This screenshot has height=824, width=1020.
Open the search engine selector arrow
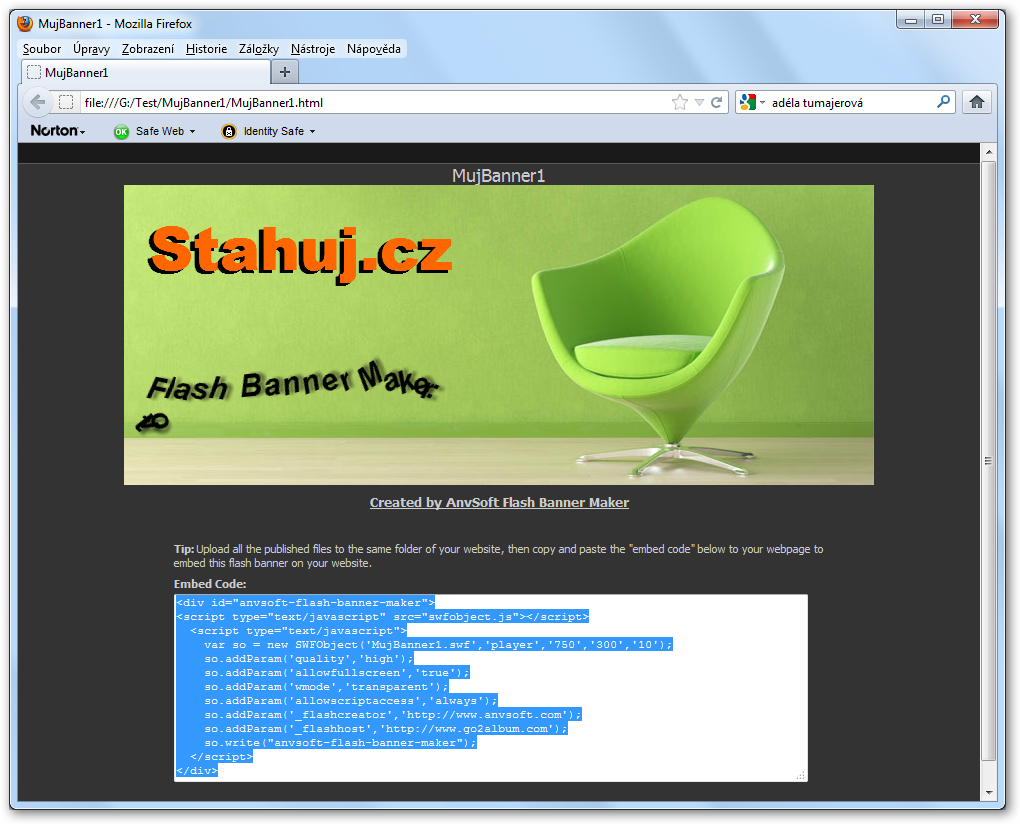click(762, 102)
